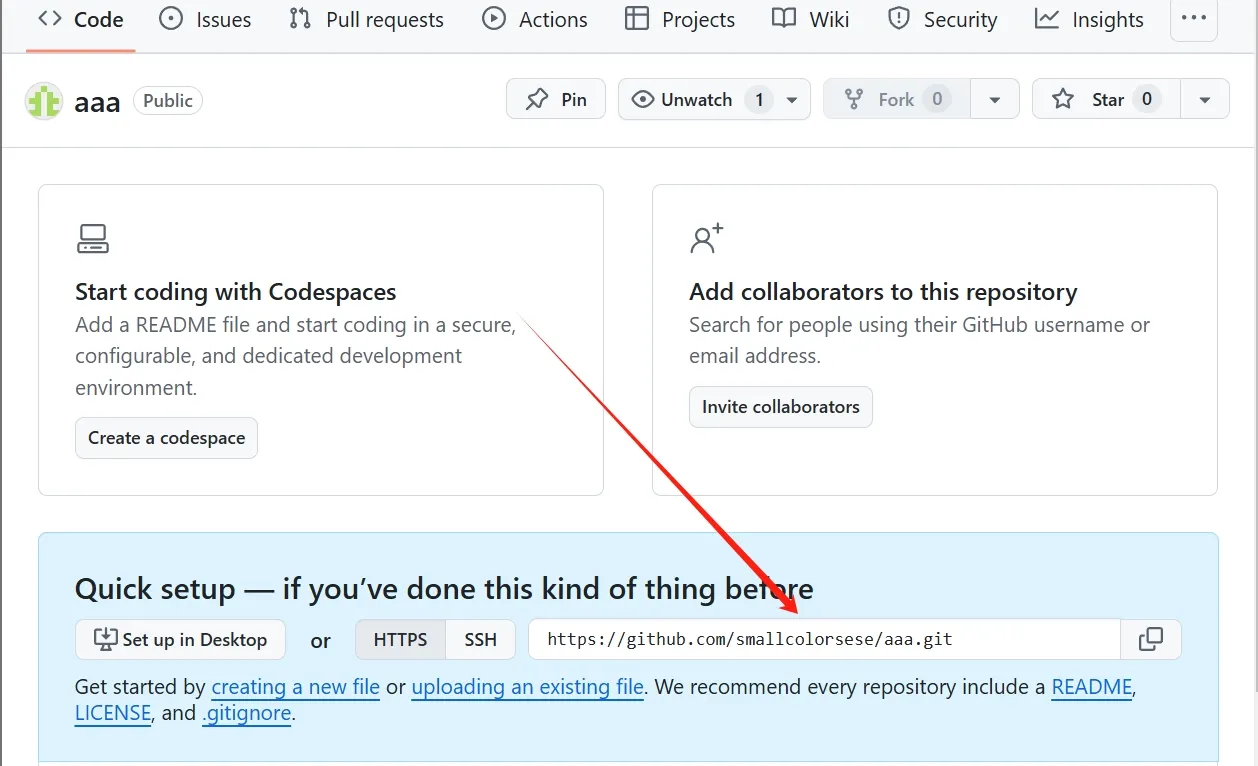Open the Pull requests tab
Viewport: 1258px width, 766px height.
[x=366, y=19]
